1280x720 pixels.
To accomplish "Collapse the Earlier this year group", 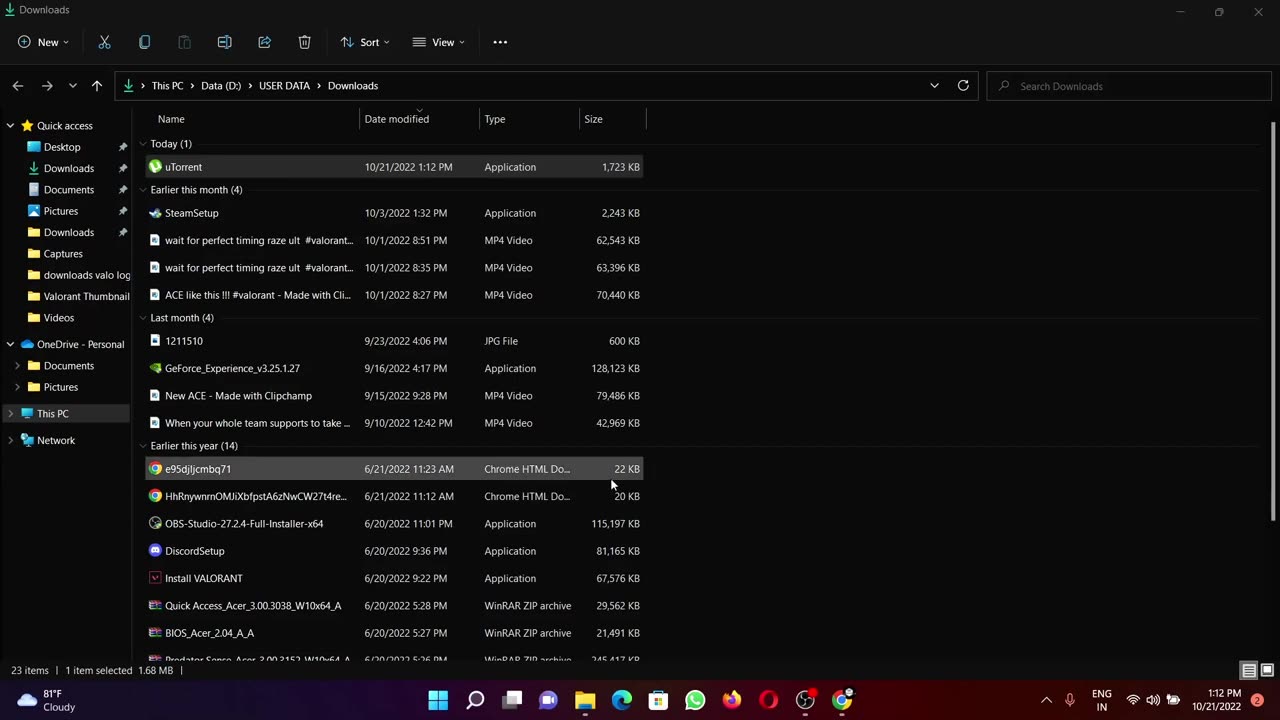I will 143,446.
